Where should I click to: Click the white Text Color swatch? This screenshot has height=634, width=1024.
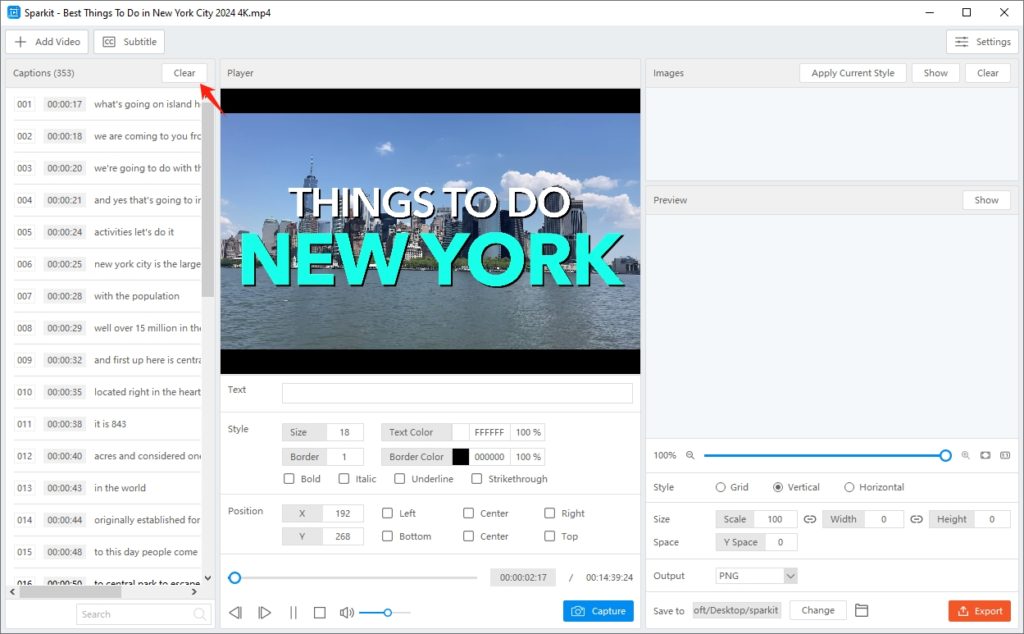[x=460, y=432]
